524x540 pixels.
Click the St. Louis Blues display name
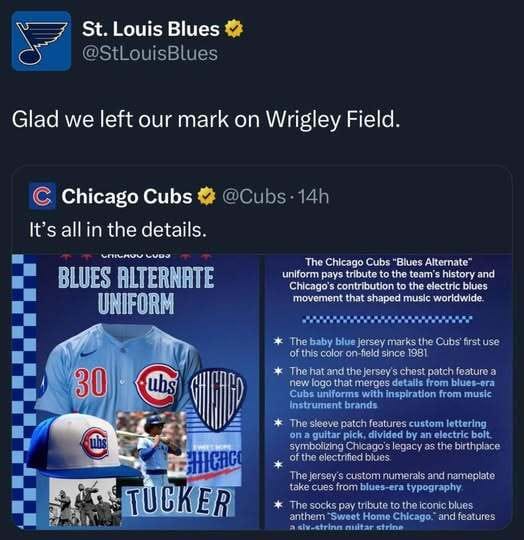point(150,29)
